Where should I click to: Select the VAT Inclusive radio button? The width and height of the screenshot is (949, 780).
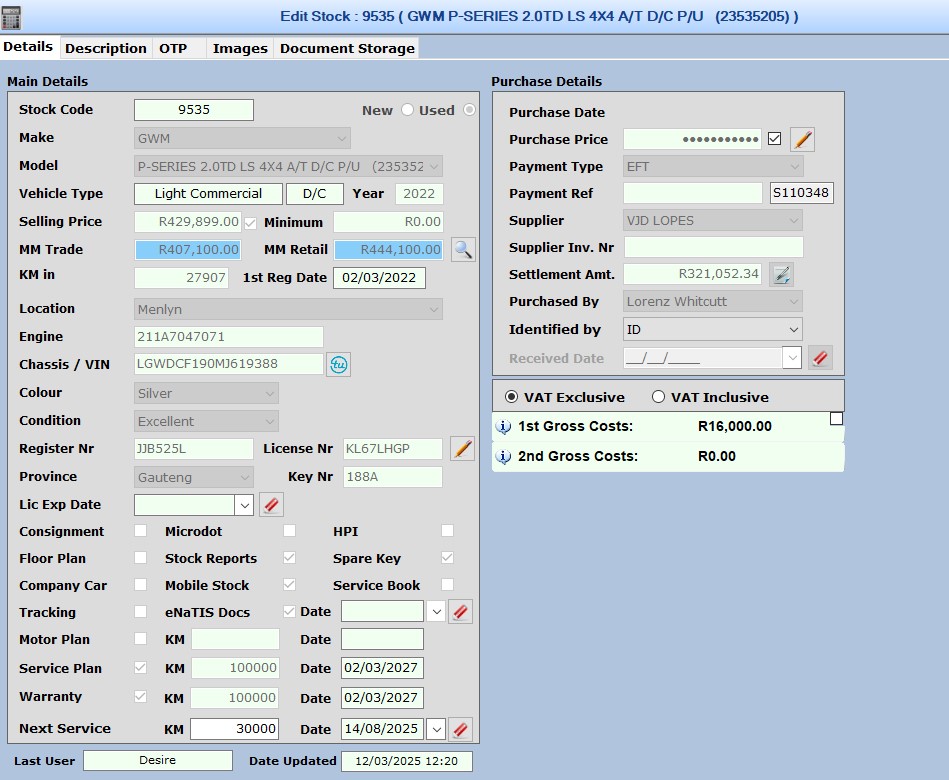click(658, 397)
